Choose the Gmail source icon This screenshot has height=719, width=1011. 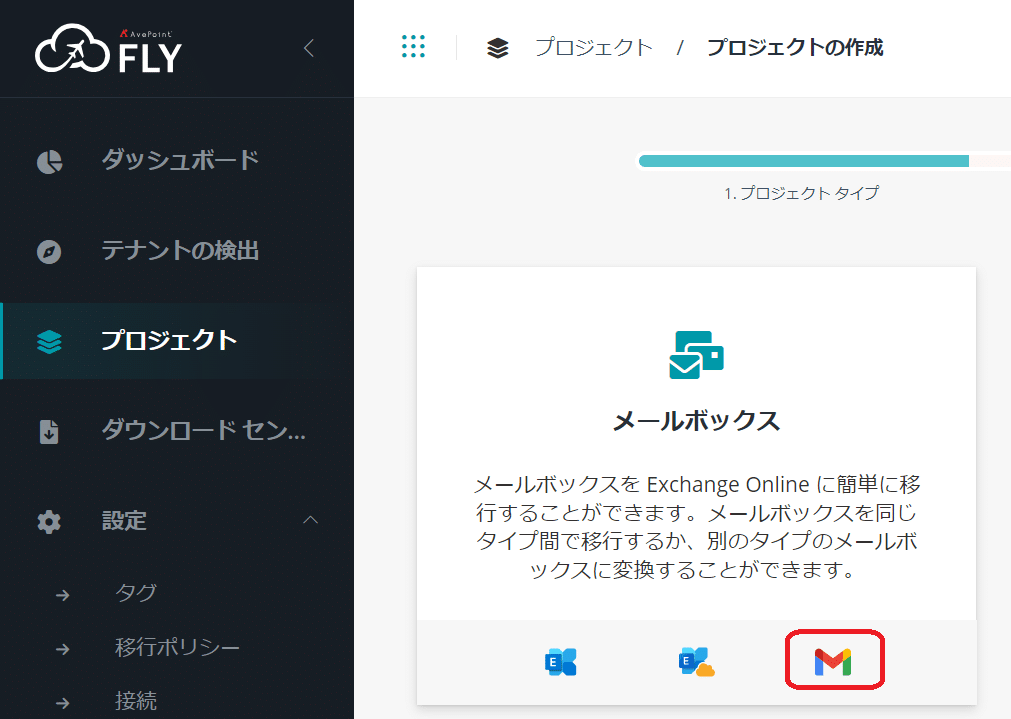[833, 662]
